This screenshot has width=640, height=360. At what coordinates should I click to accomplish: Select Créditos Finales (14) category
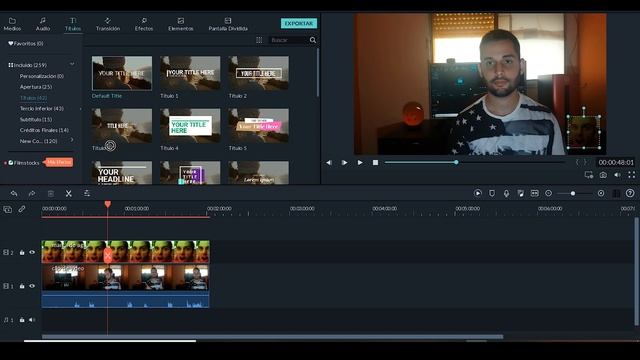coord(44,130)
